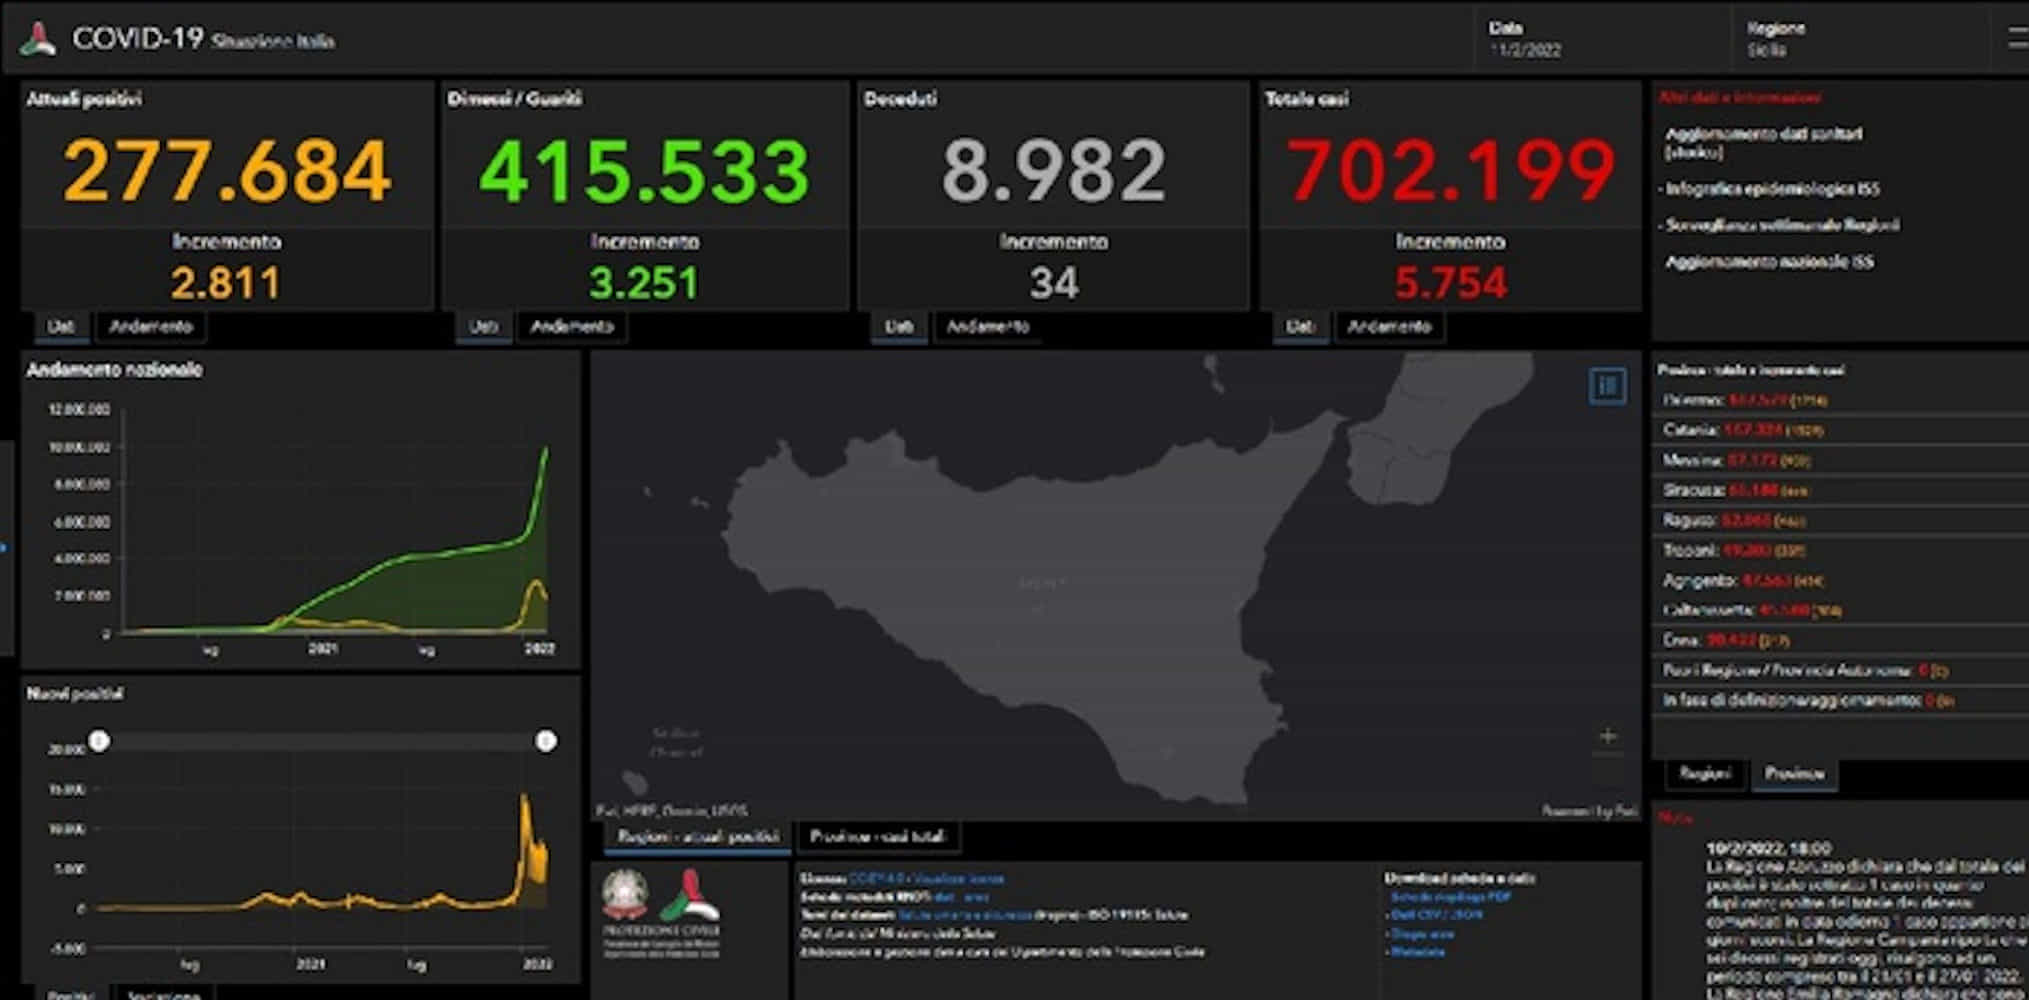Click the 10/2/2022, 18:00 note timestamp
Screen dimensions: 2029x1000
(1769, 848)
